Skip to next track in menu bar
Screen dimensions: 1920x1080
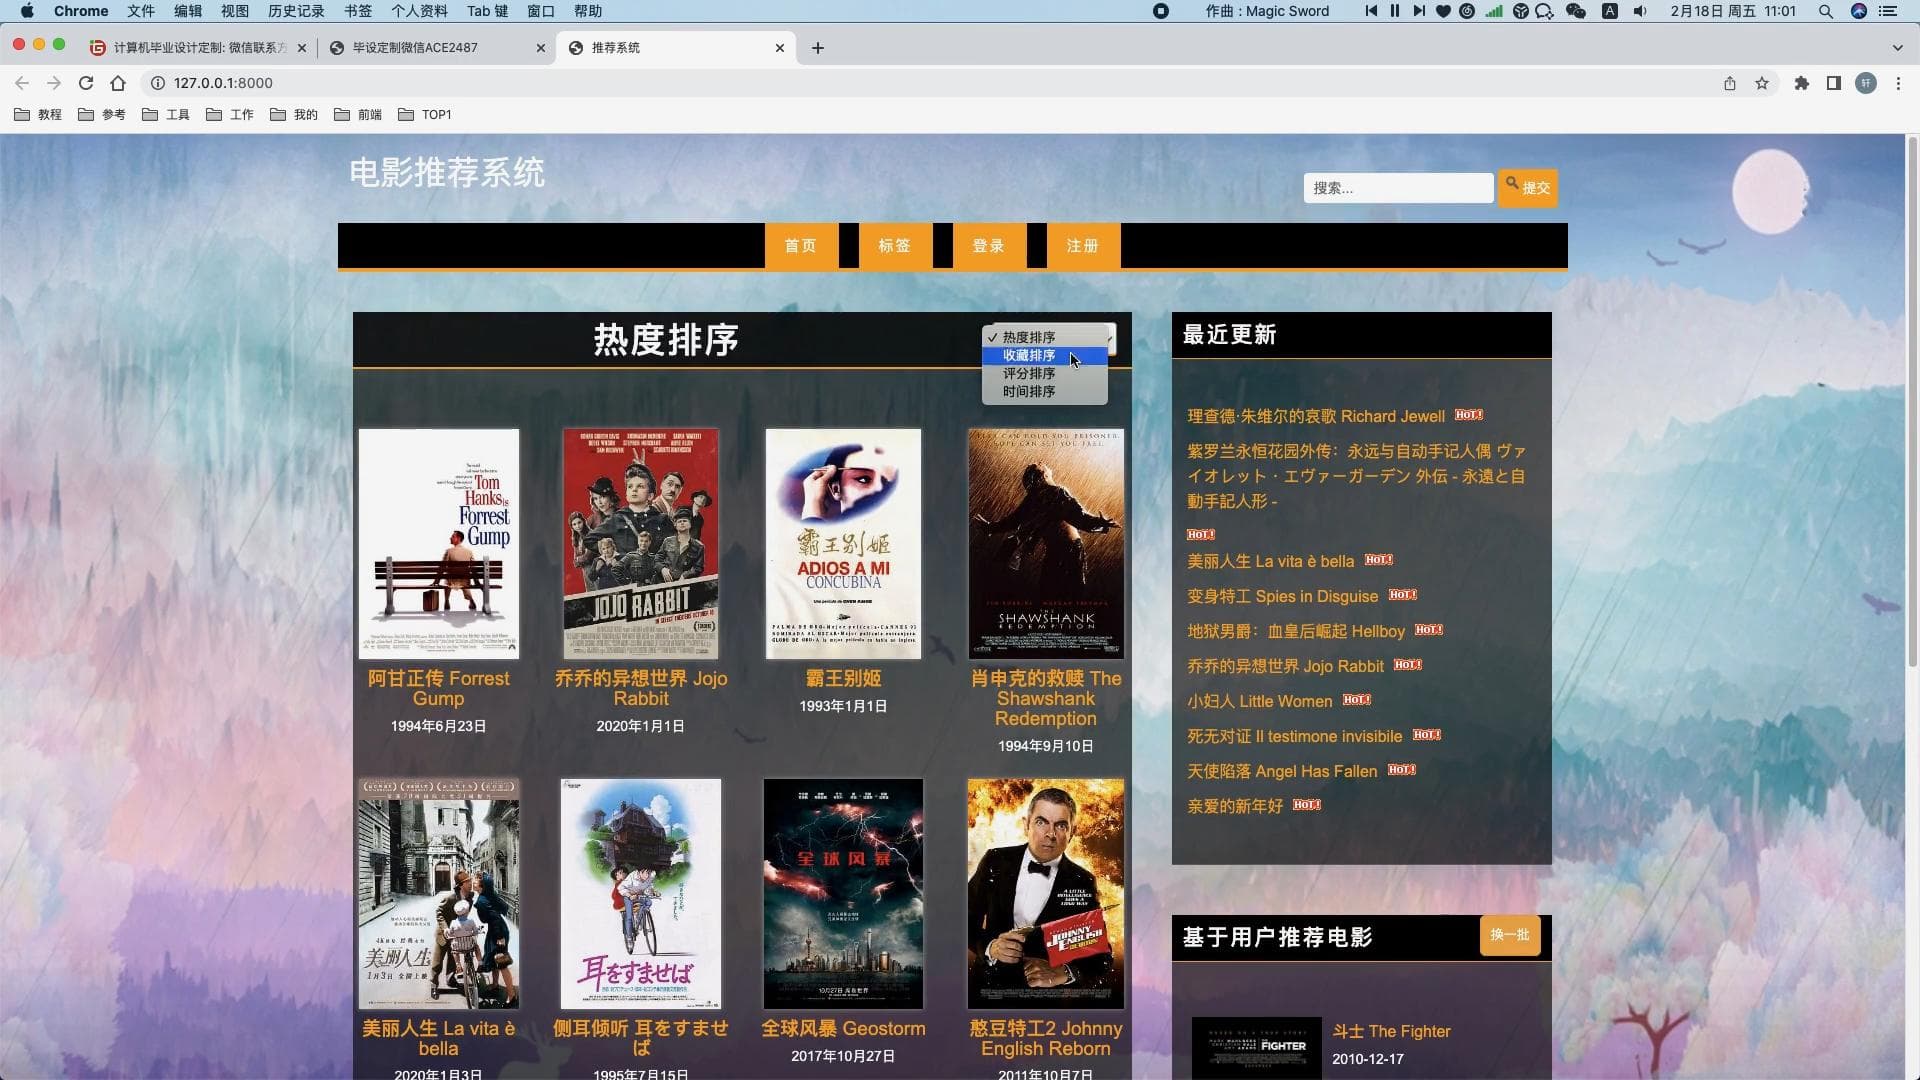click(x=1419, y=11)
